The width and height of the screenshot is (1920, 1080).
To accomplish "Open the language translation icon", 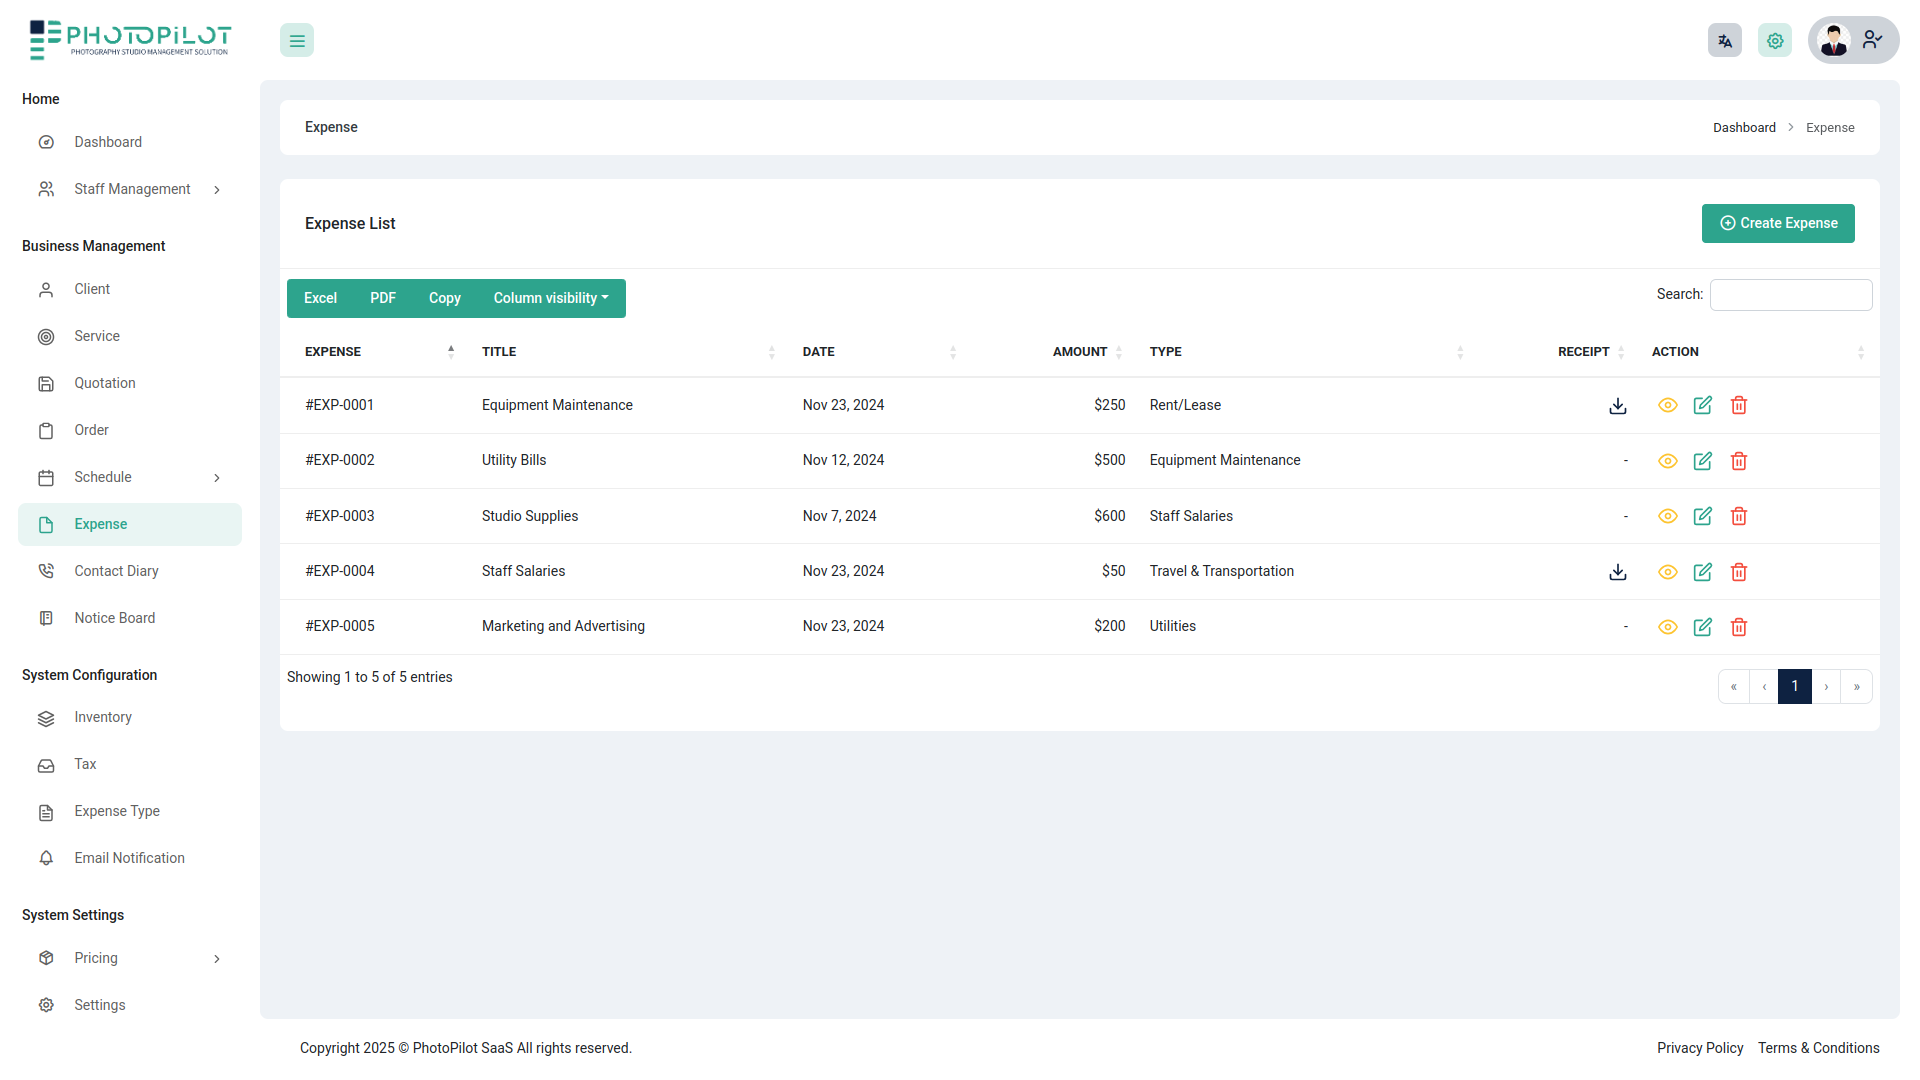I will (x=1724, y=40).
